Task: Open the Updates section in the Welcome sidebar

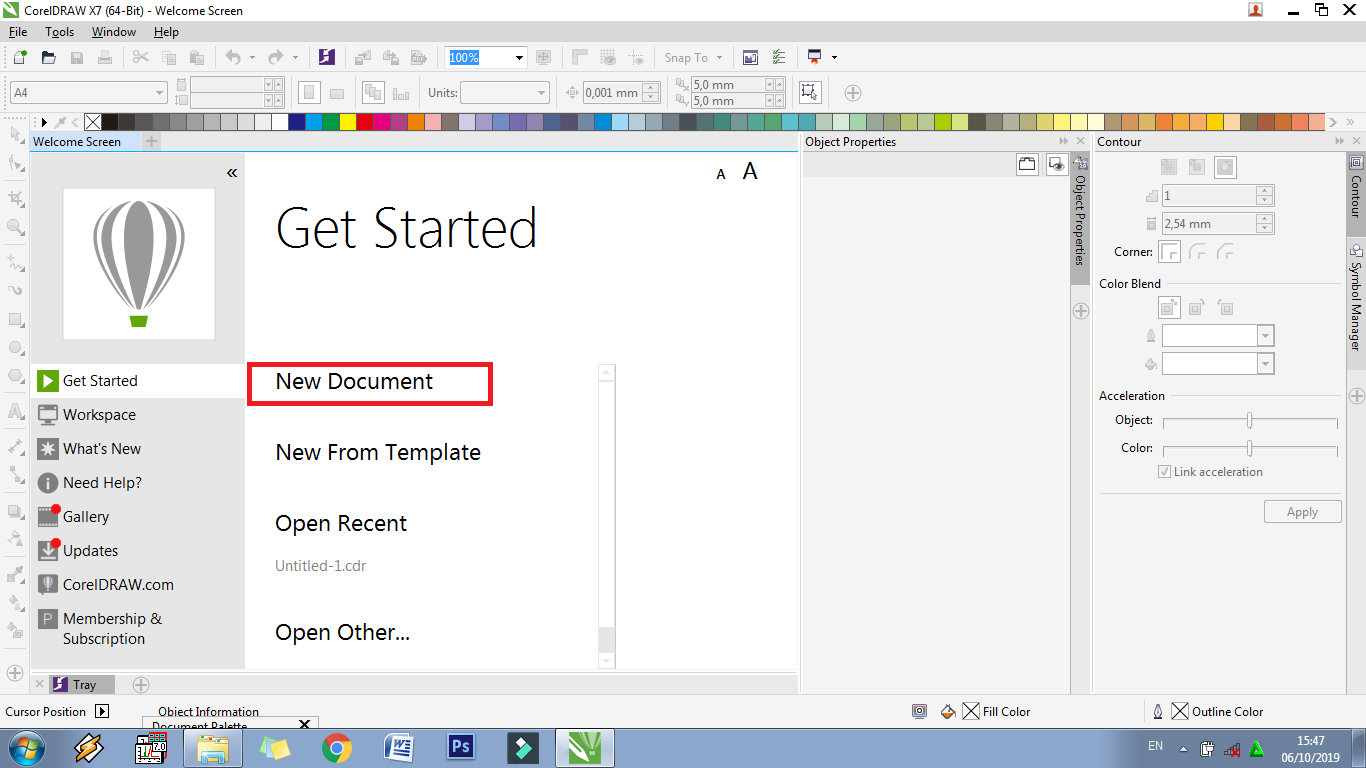Action: tap(90, 550)
